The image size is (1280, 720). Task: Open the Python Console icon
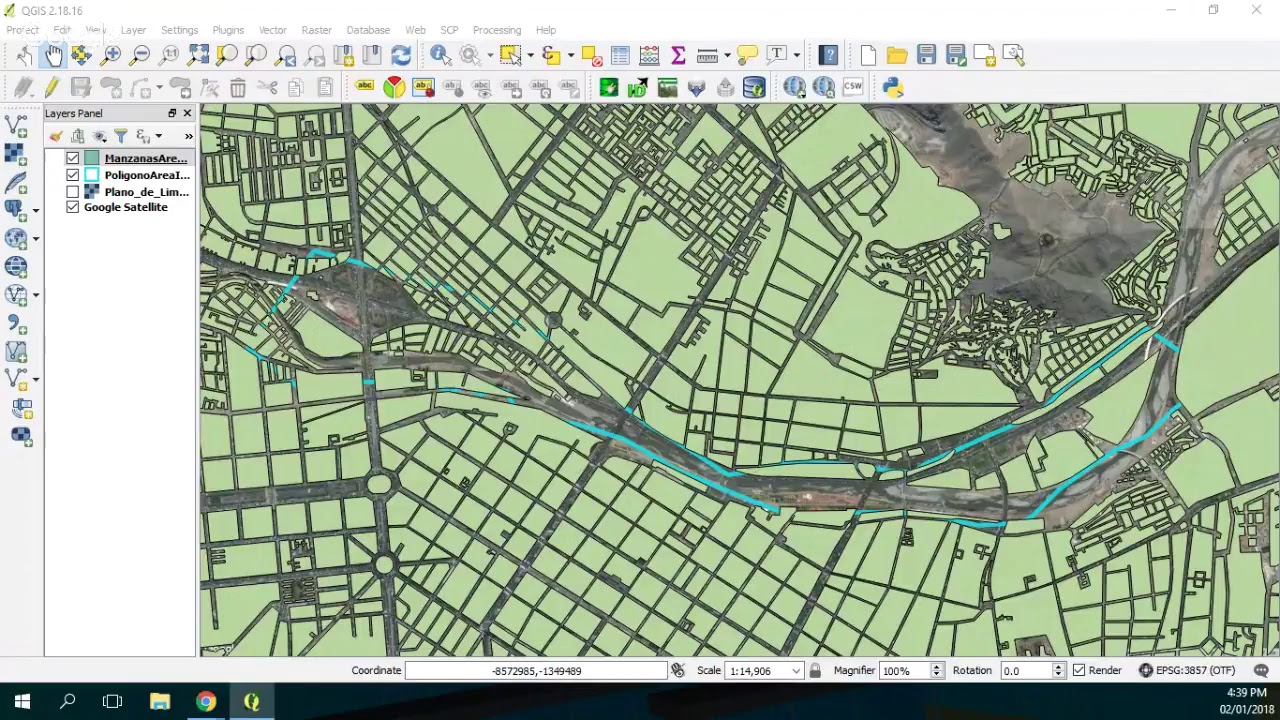(x=893, y=88)
